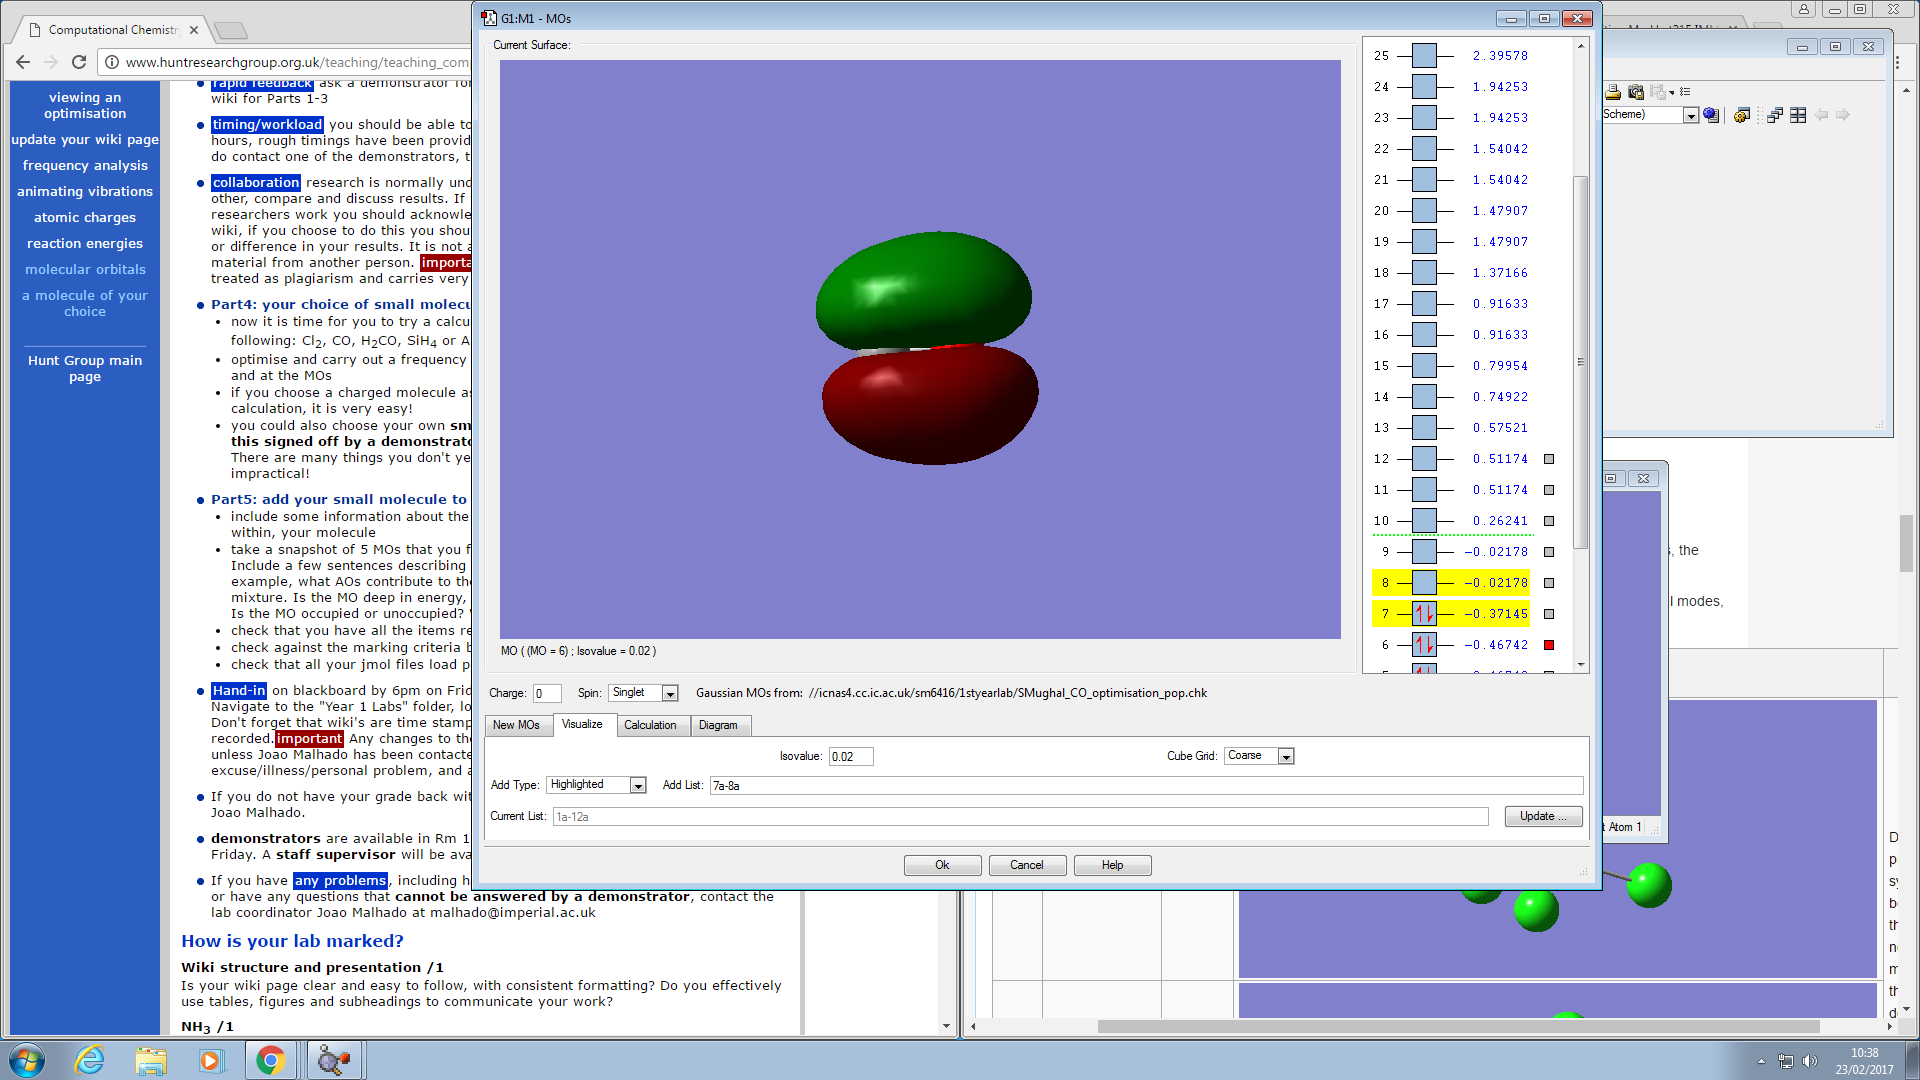1920x1080 pixels.
Task: Select the orbital 20 box in diagram
Action: [x=1424, y=211]
